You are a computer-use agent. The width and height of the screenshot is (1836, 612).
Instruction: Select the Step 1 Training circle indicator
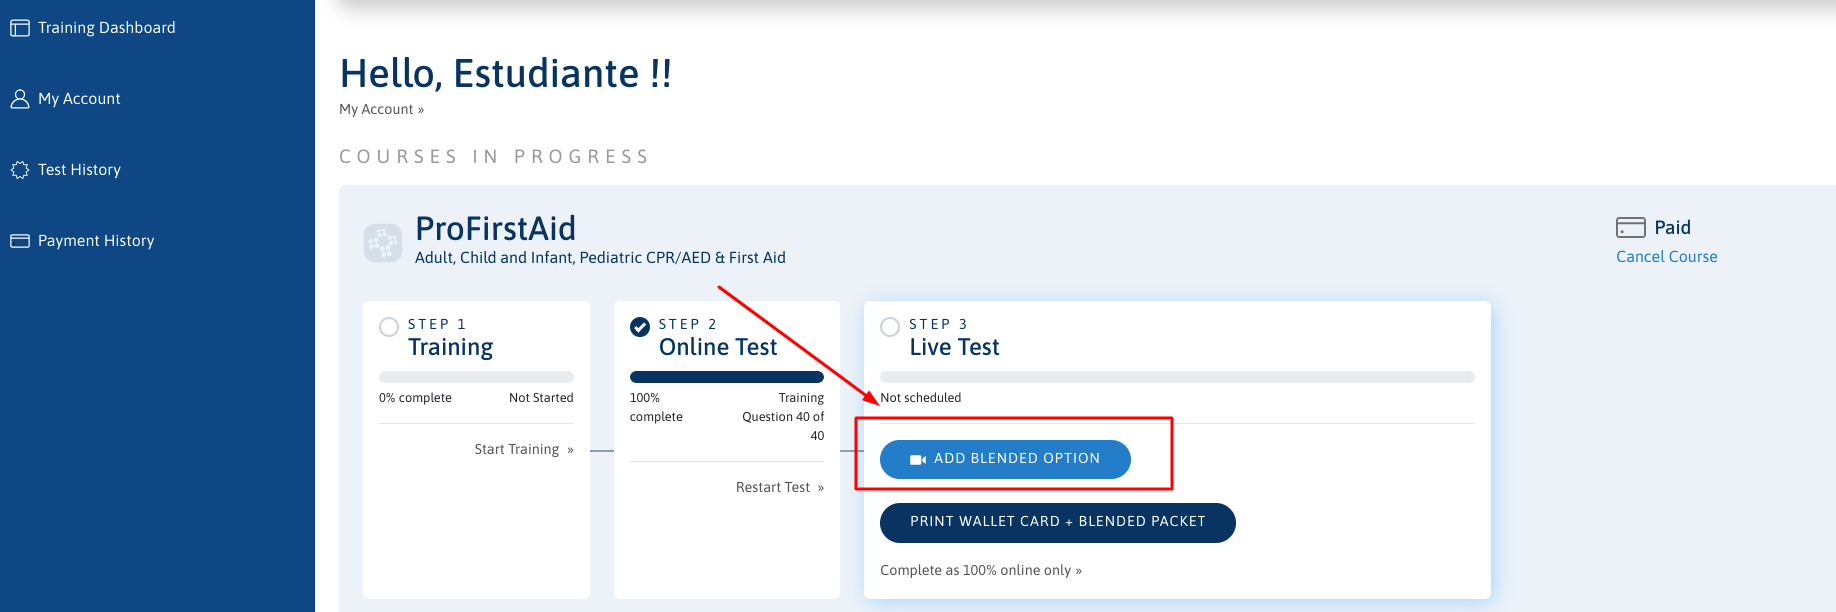pos(389,327)
